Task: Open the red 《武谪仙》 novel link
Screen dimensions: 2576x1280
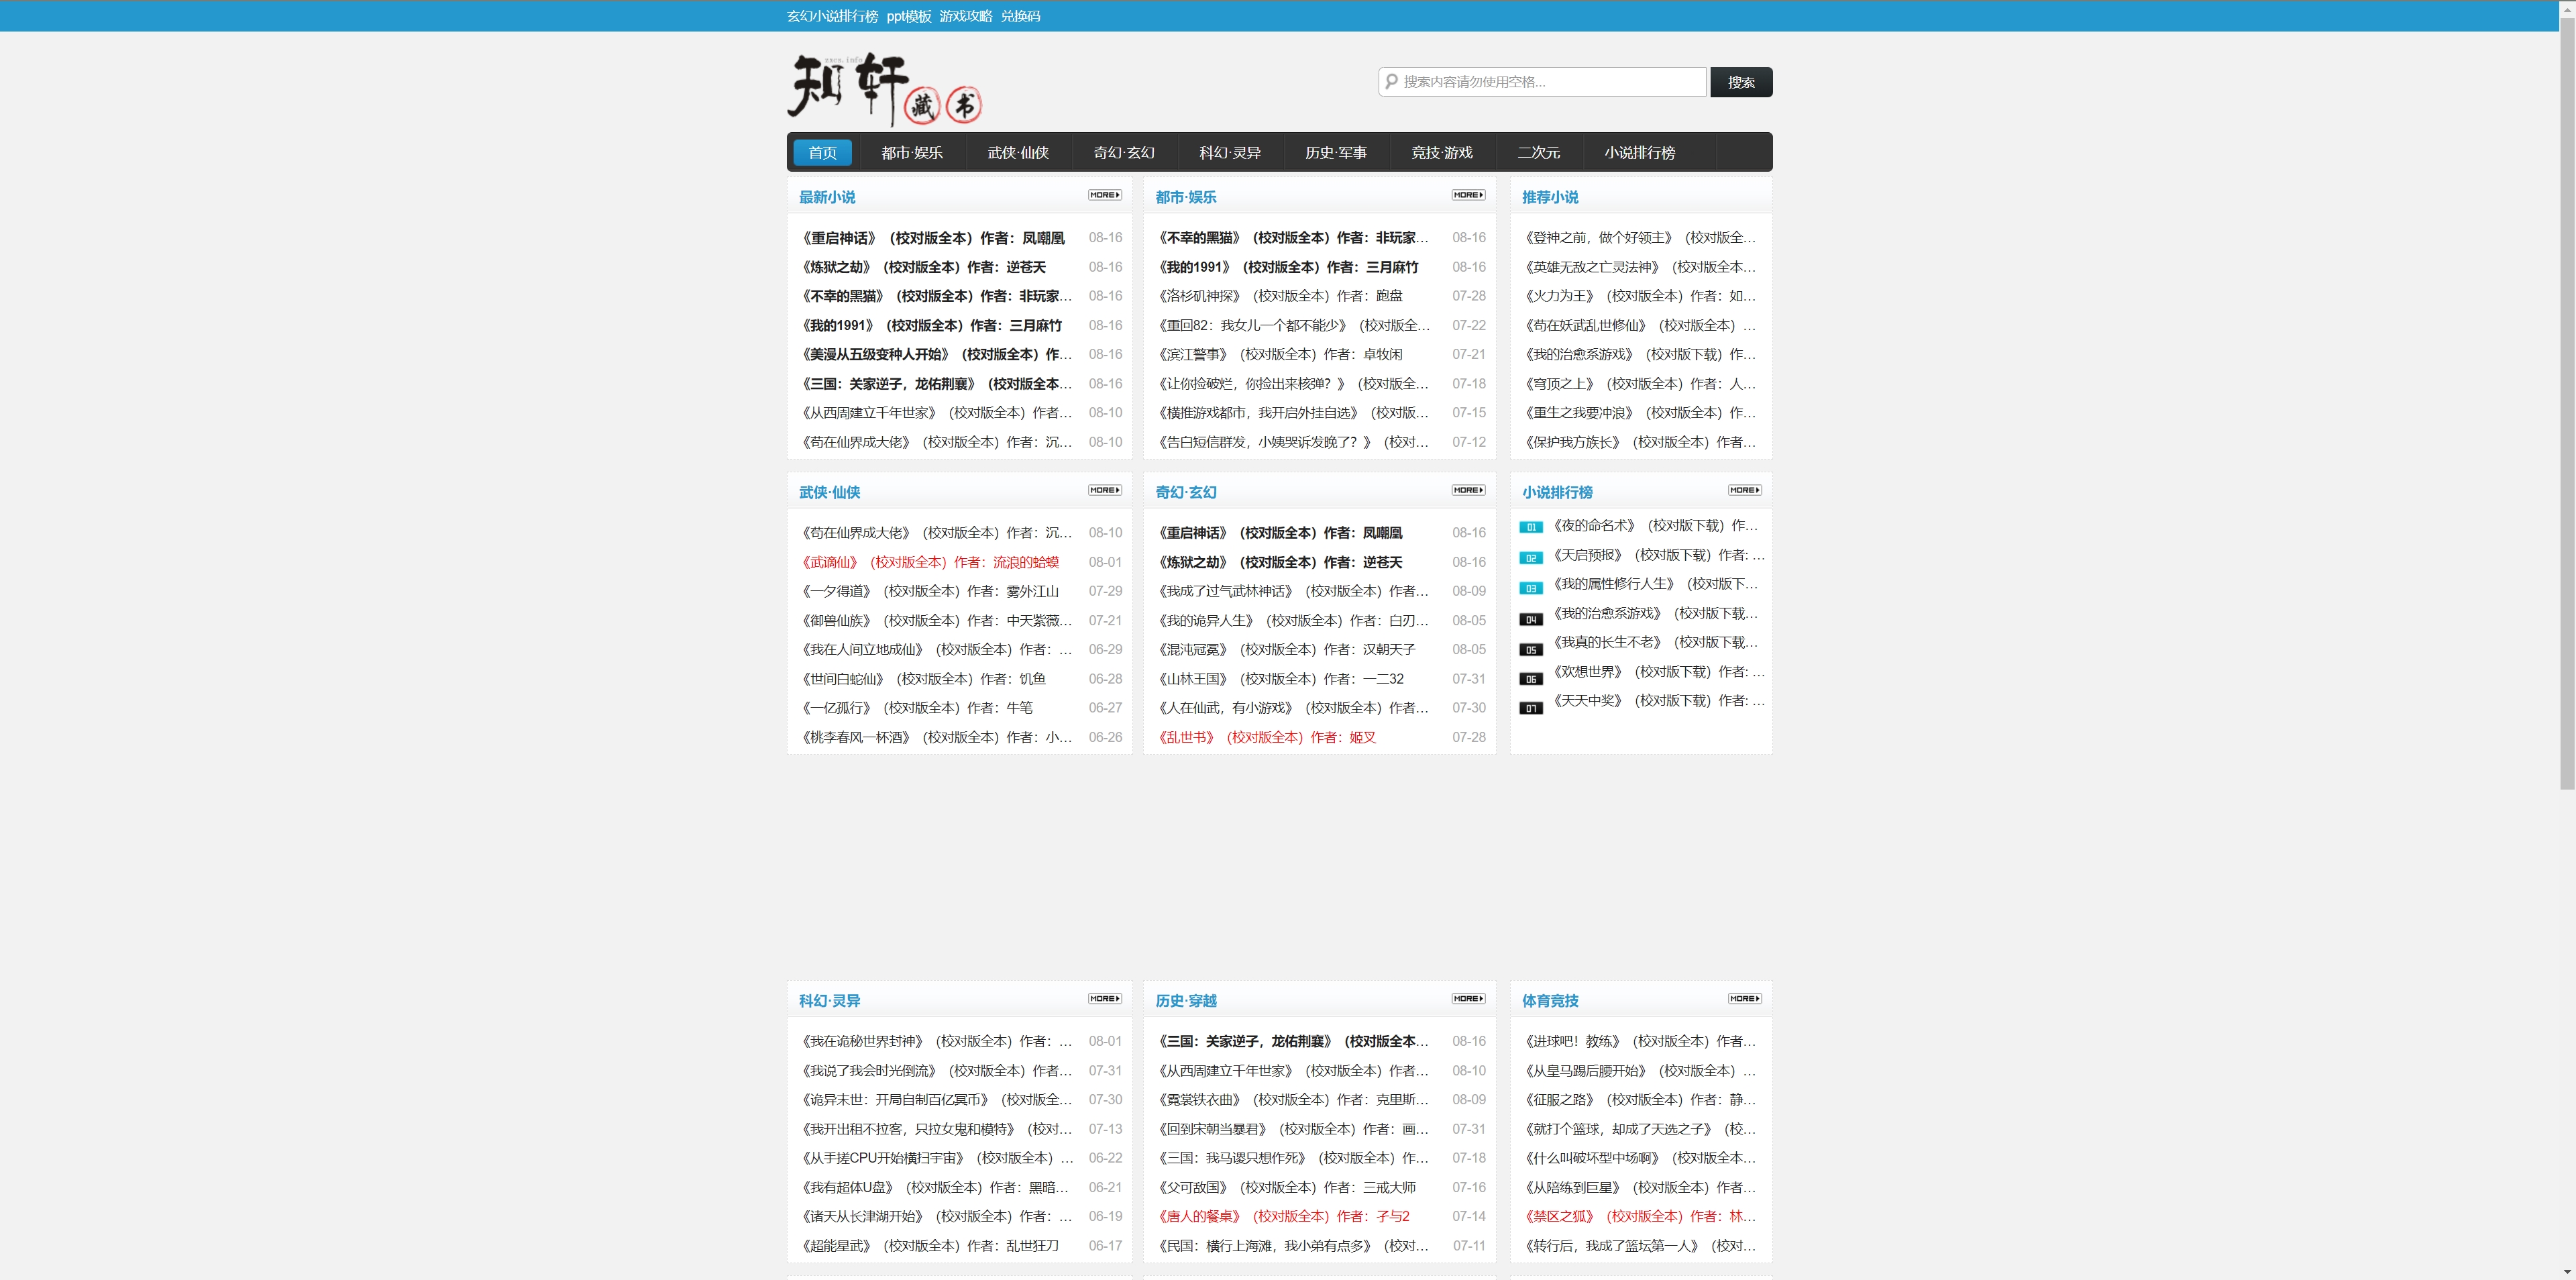Action: pos(930,562)
